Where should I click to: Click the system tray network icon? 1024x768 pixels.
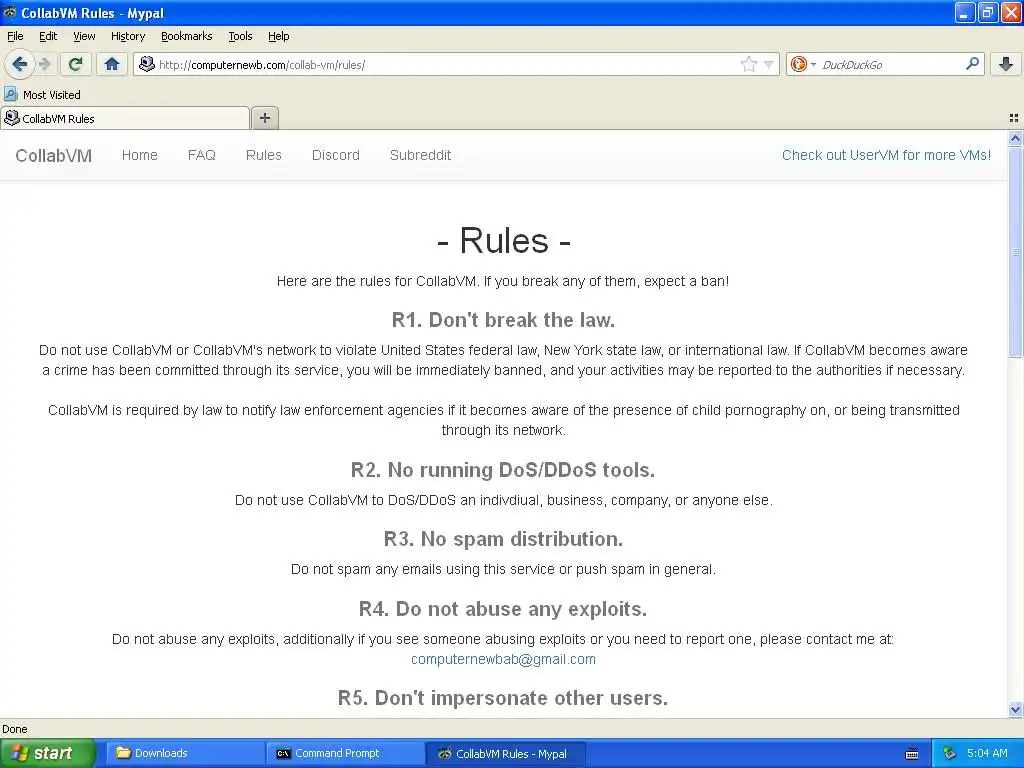[949, 753]
